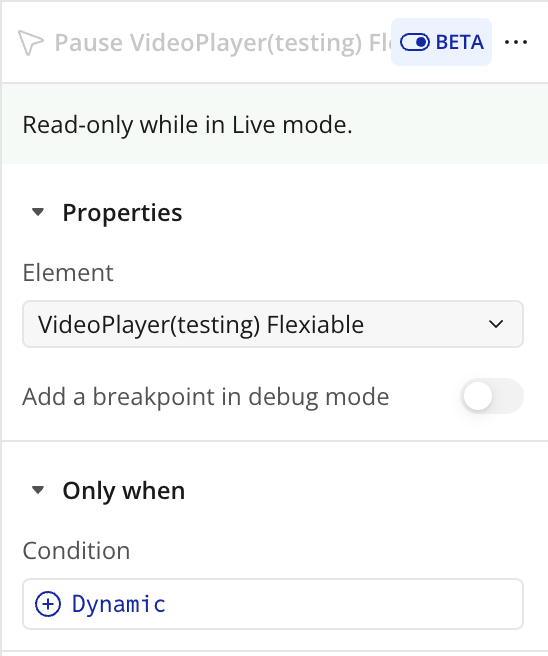Viewport: 548px width, 656px height.
Task: Click the Pause VideoPlayer(testing) action title
Action: point(223,43)
